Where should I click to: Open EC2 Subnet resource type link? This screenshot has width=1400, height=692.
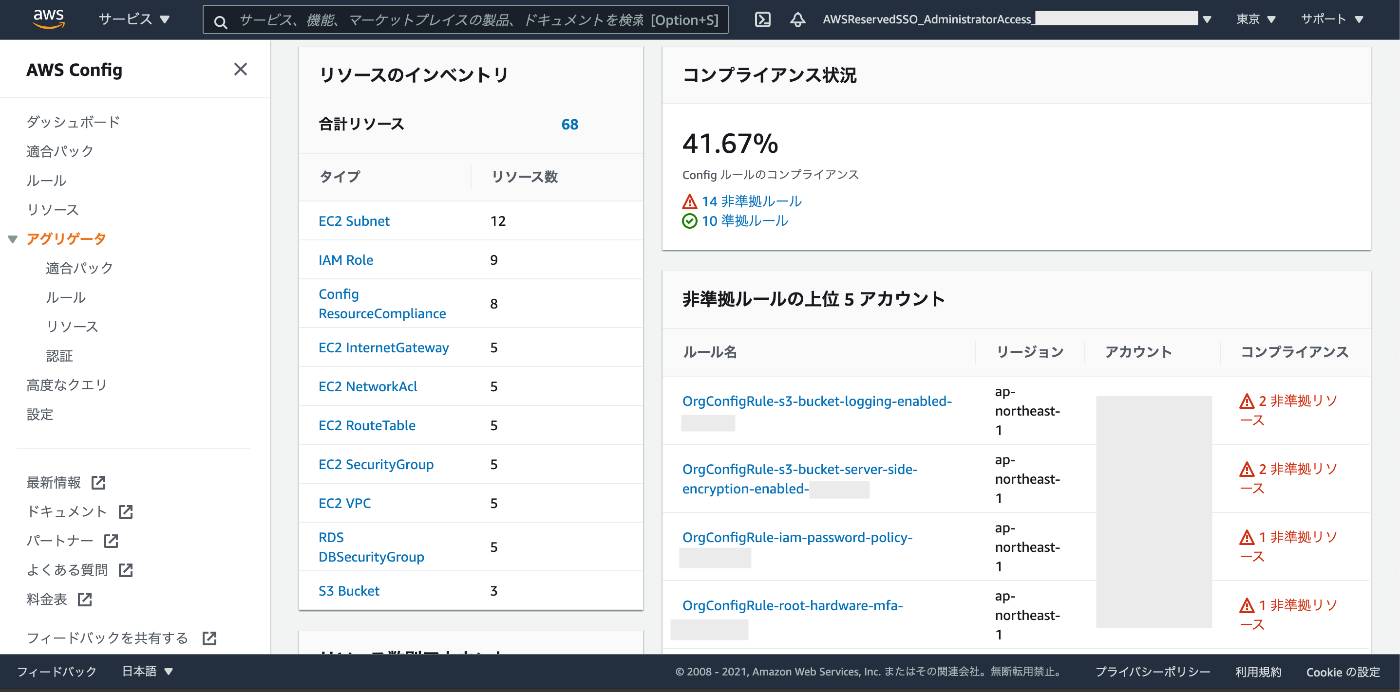click(354, 221)
